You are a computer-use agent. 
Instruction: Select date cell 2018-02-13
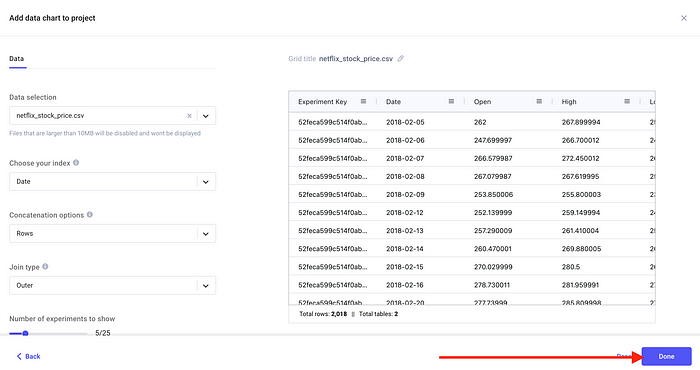[x=404, y=231]
